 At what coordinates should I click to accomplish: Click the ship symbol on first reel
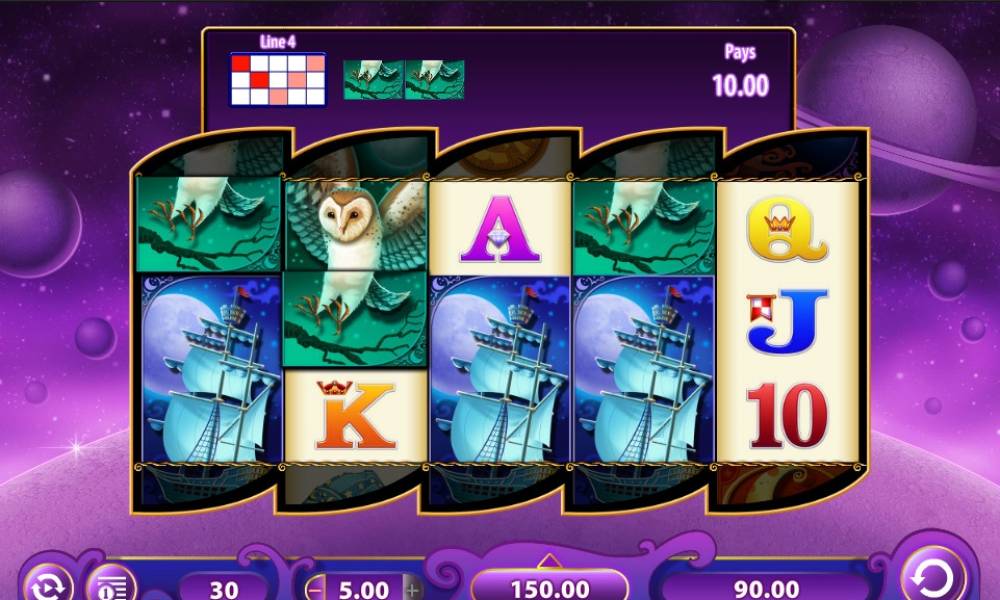pyautogui.click(x=211, y=369)
